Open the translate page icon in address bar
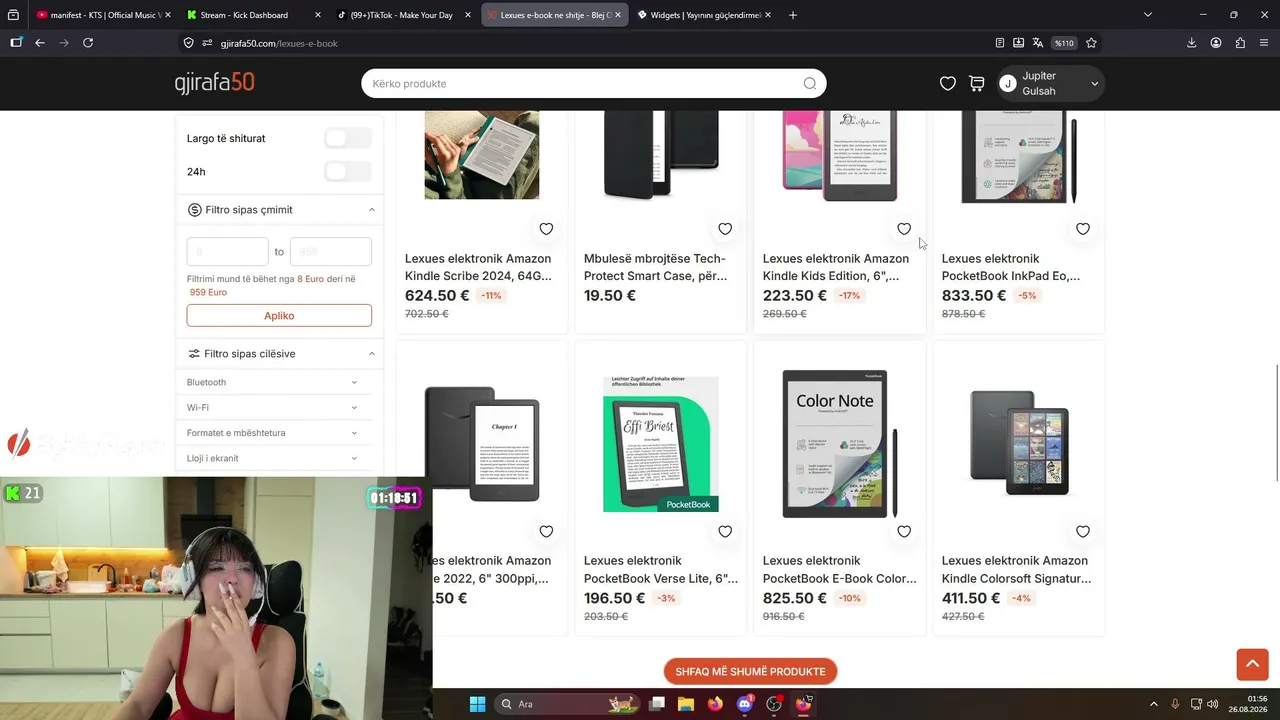Viewport: 1280px width, 720px height. pos(1037,43)
